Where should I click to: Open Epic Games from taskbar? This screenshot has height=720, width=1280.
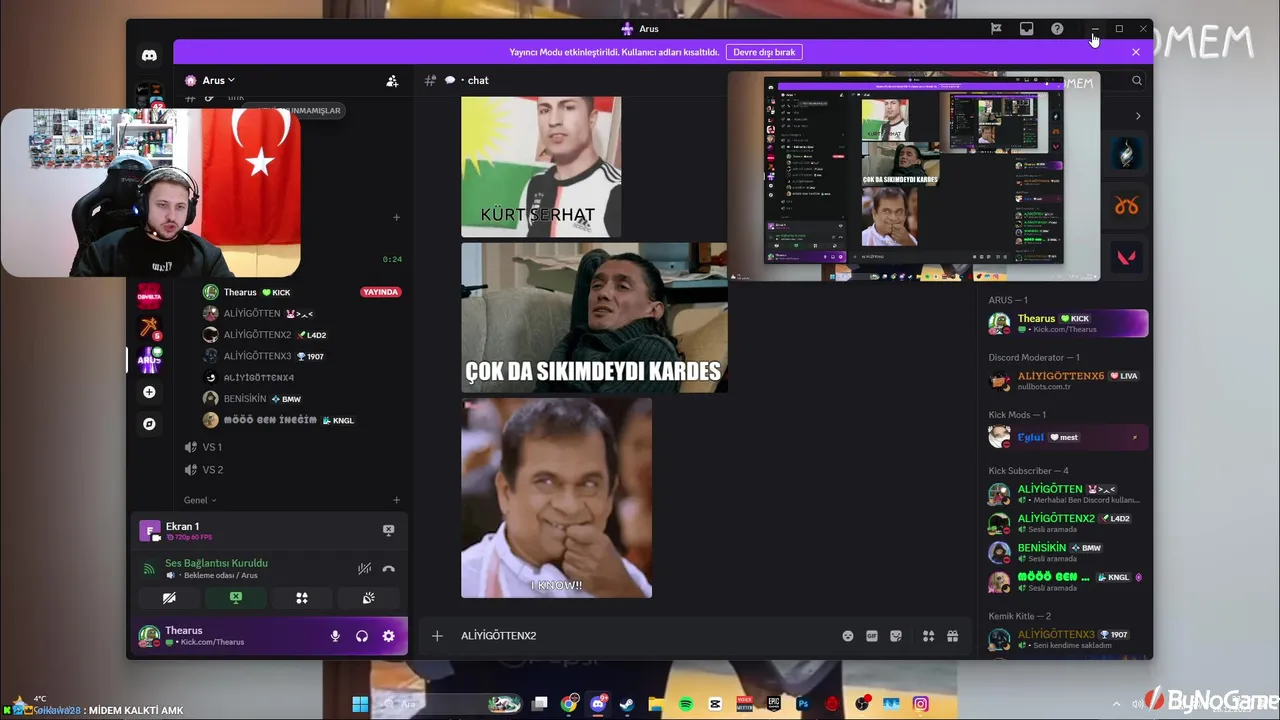pyautogui.click(x=774, y=704)
